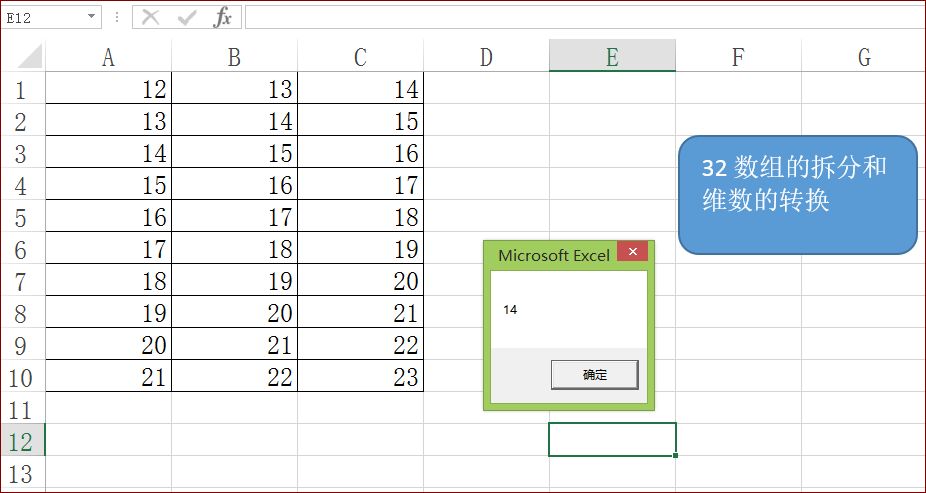Click cell B2 containing 14
This screenshot has width=926, height=493.
pos(234,120)
